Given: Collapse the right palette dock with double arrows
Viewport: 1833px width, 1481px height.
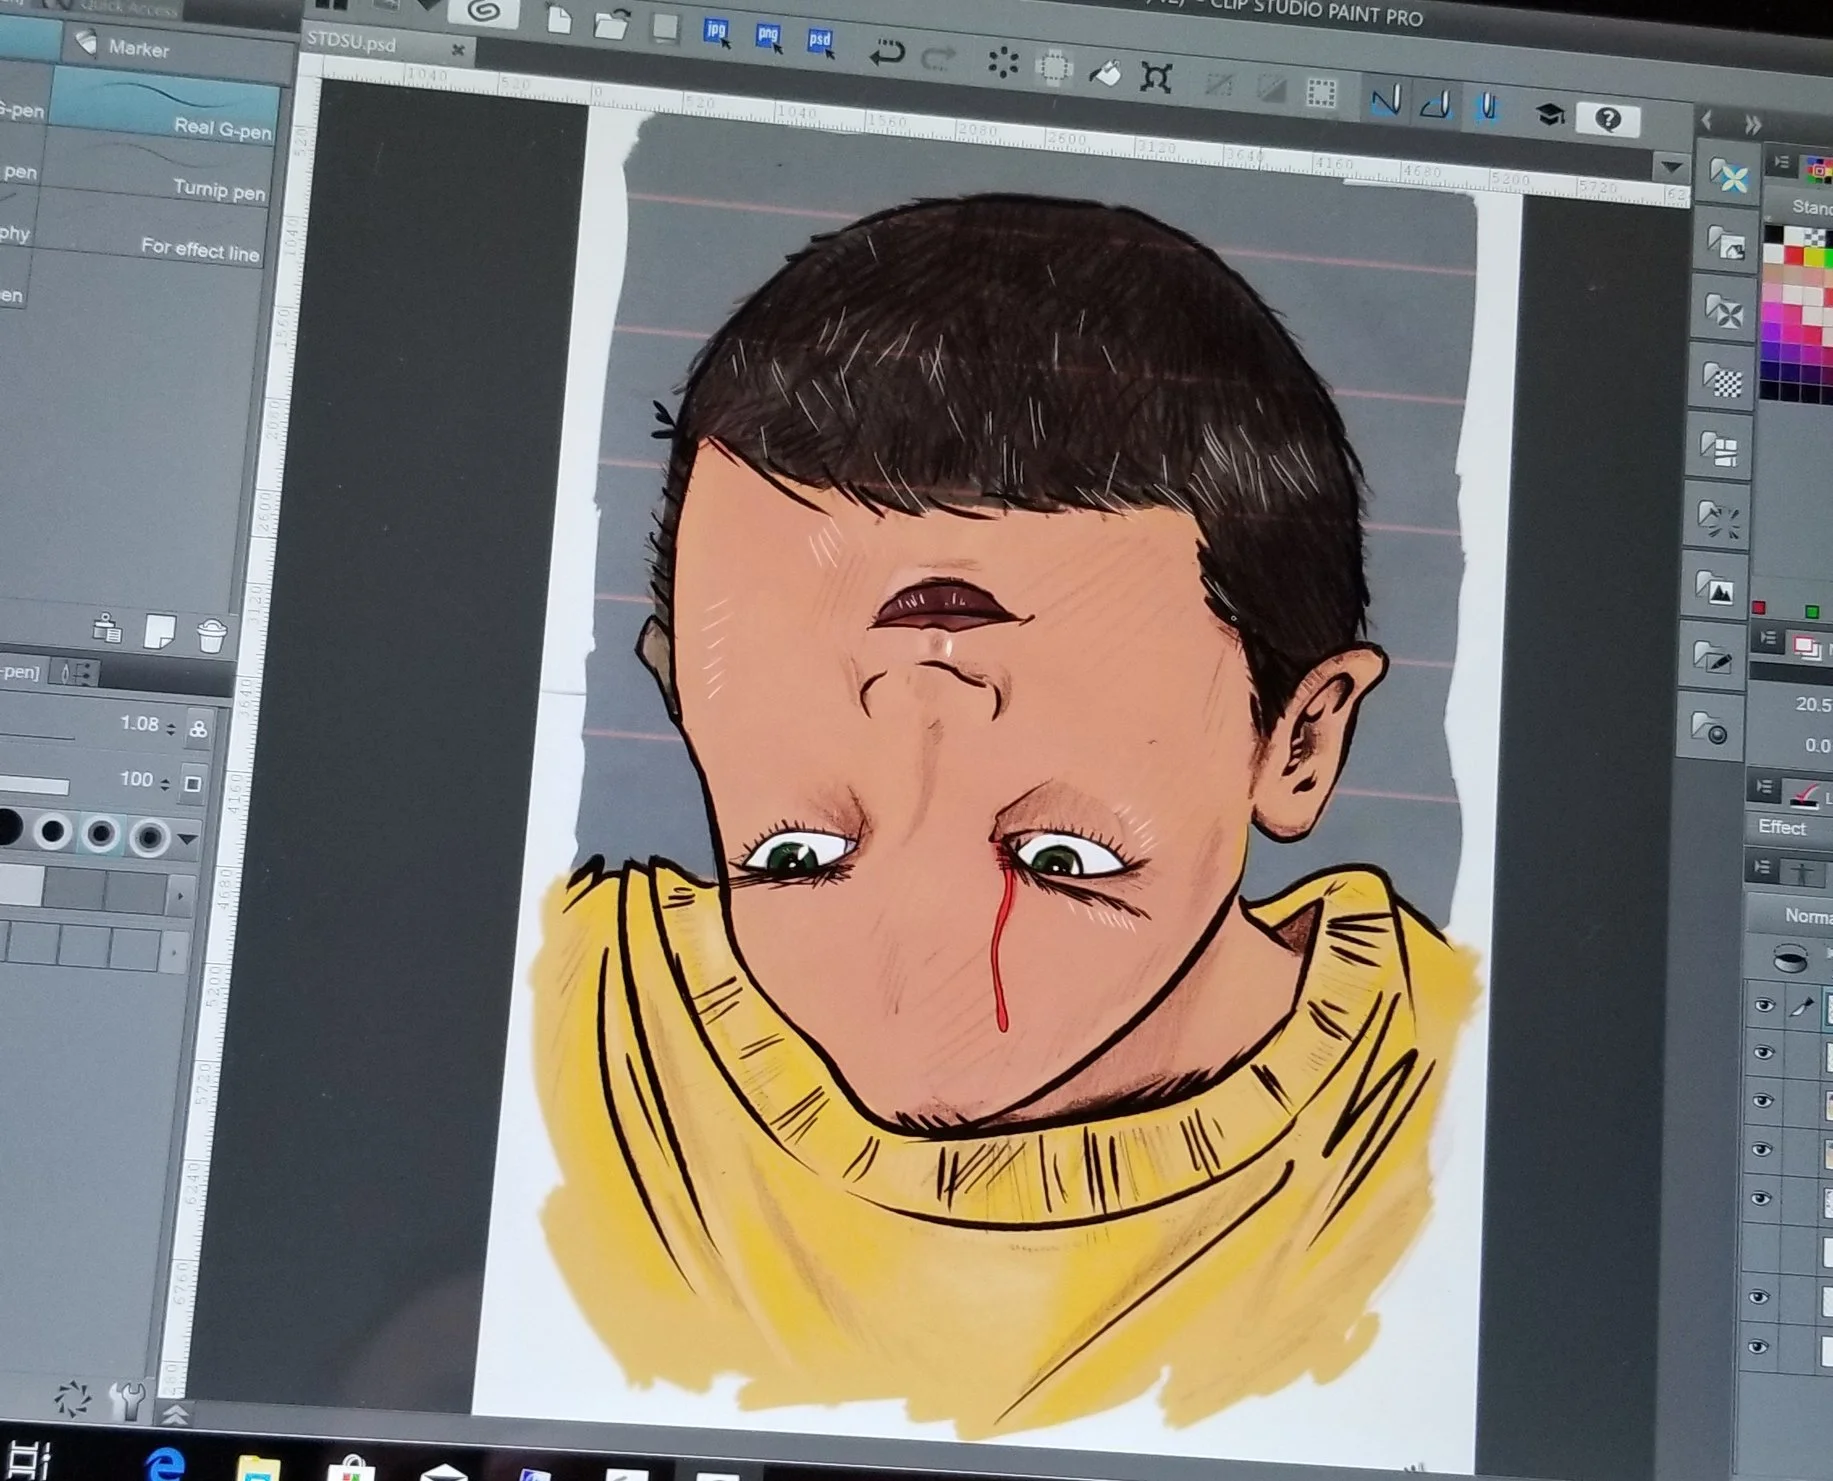Looking at the screenshot, I should pyautogui.click(x=1752, y=126).
